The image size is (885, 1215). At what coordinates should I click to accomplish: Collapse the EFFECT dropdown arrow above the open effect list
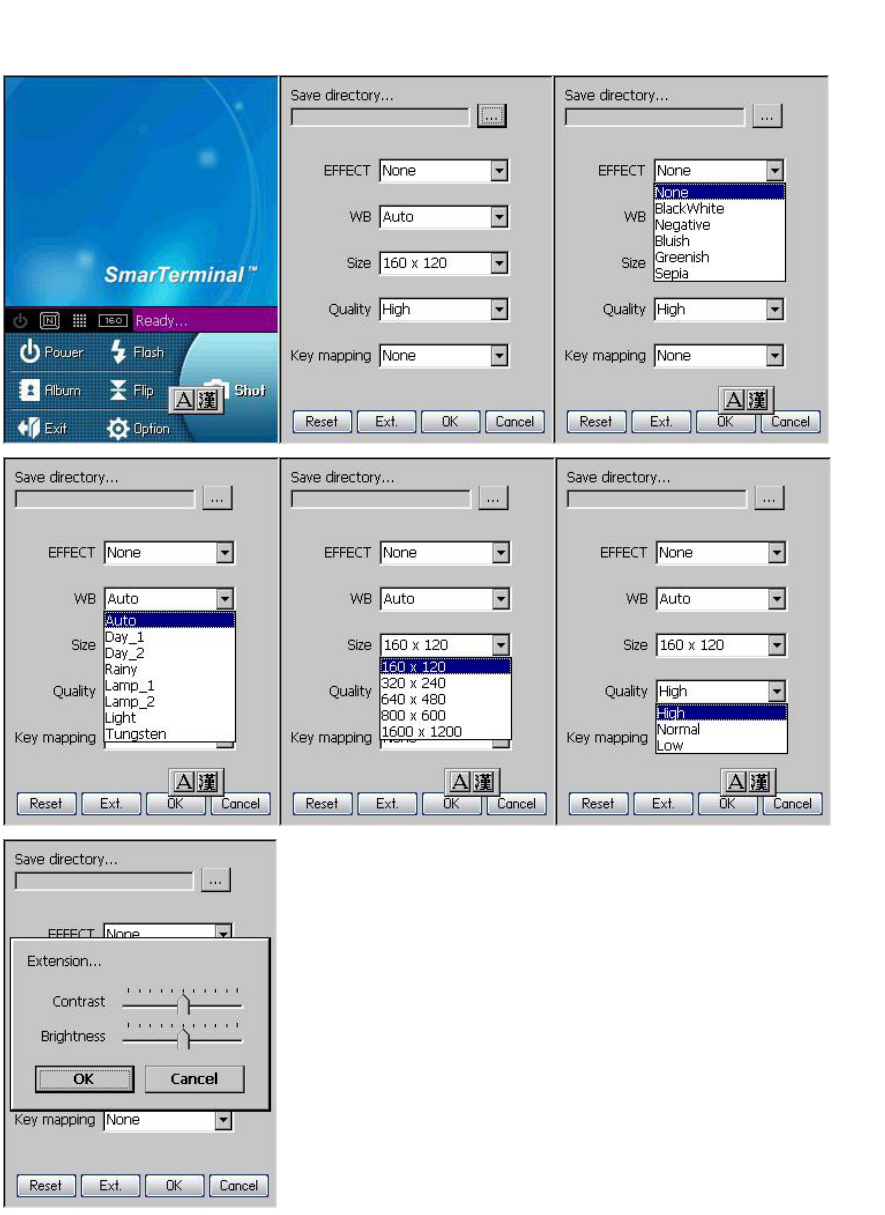tap(775, 171)
